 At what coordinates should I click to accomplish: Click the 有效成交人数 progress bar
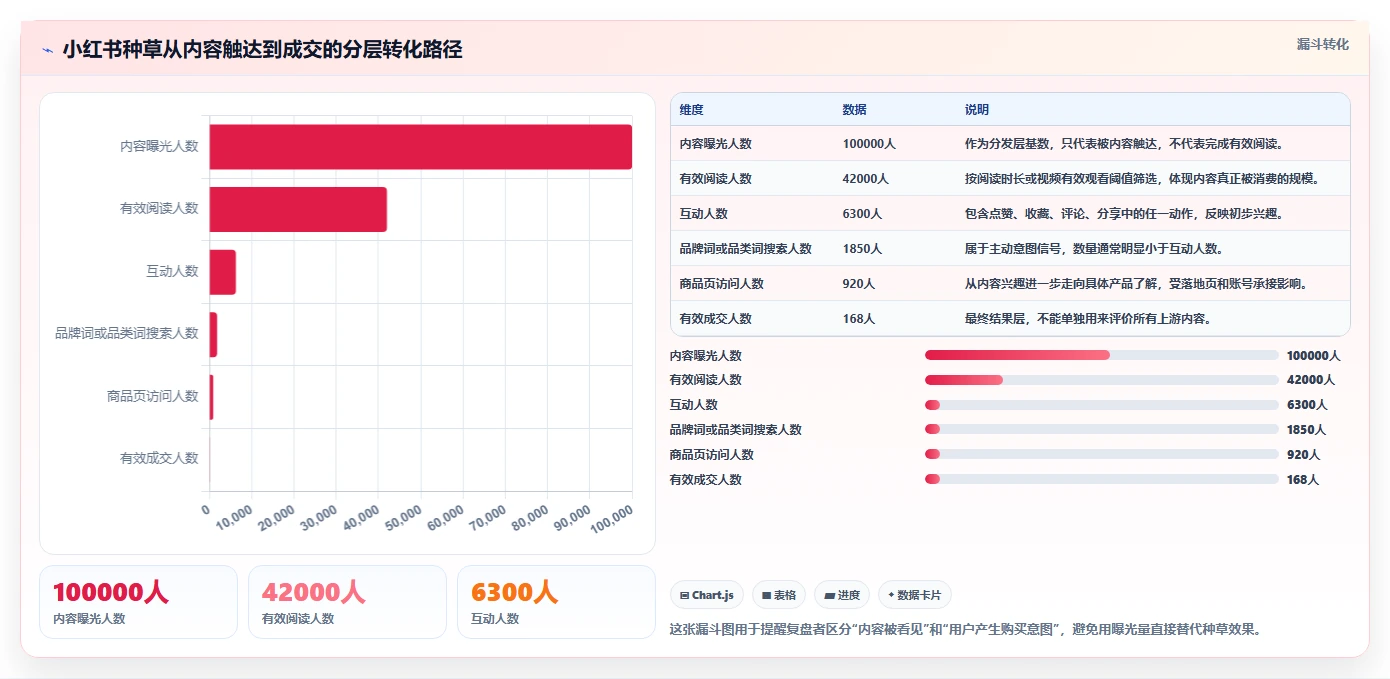(1102, 480)
